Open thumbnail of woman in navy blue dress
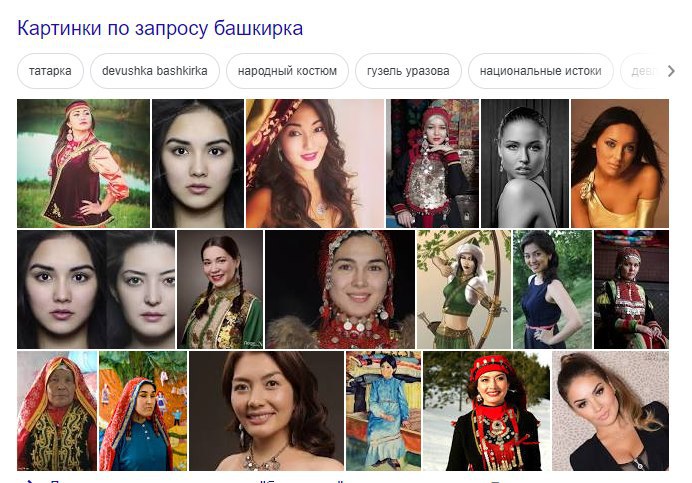 click(552, 290)
